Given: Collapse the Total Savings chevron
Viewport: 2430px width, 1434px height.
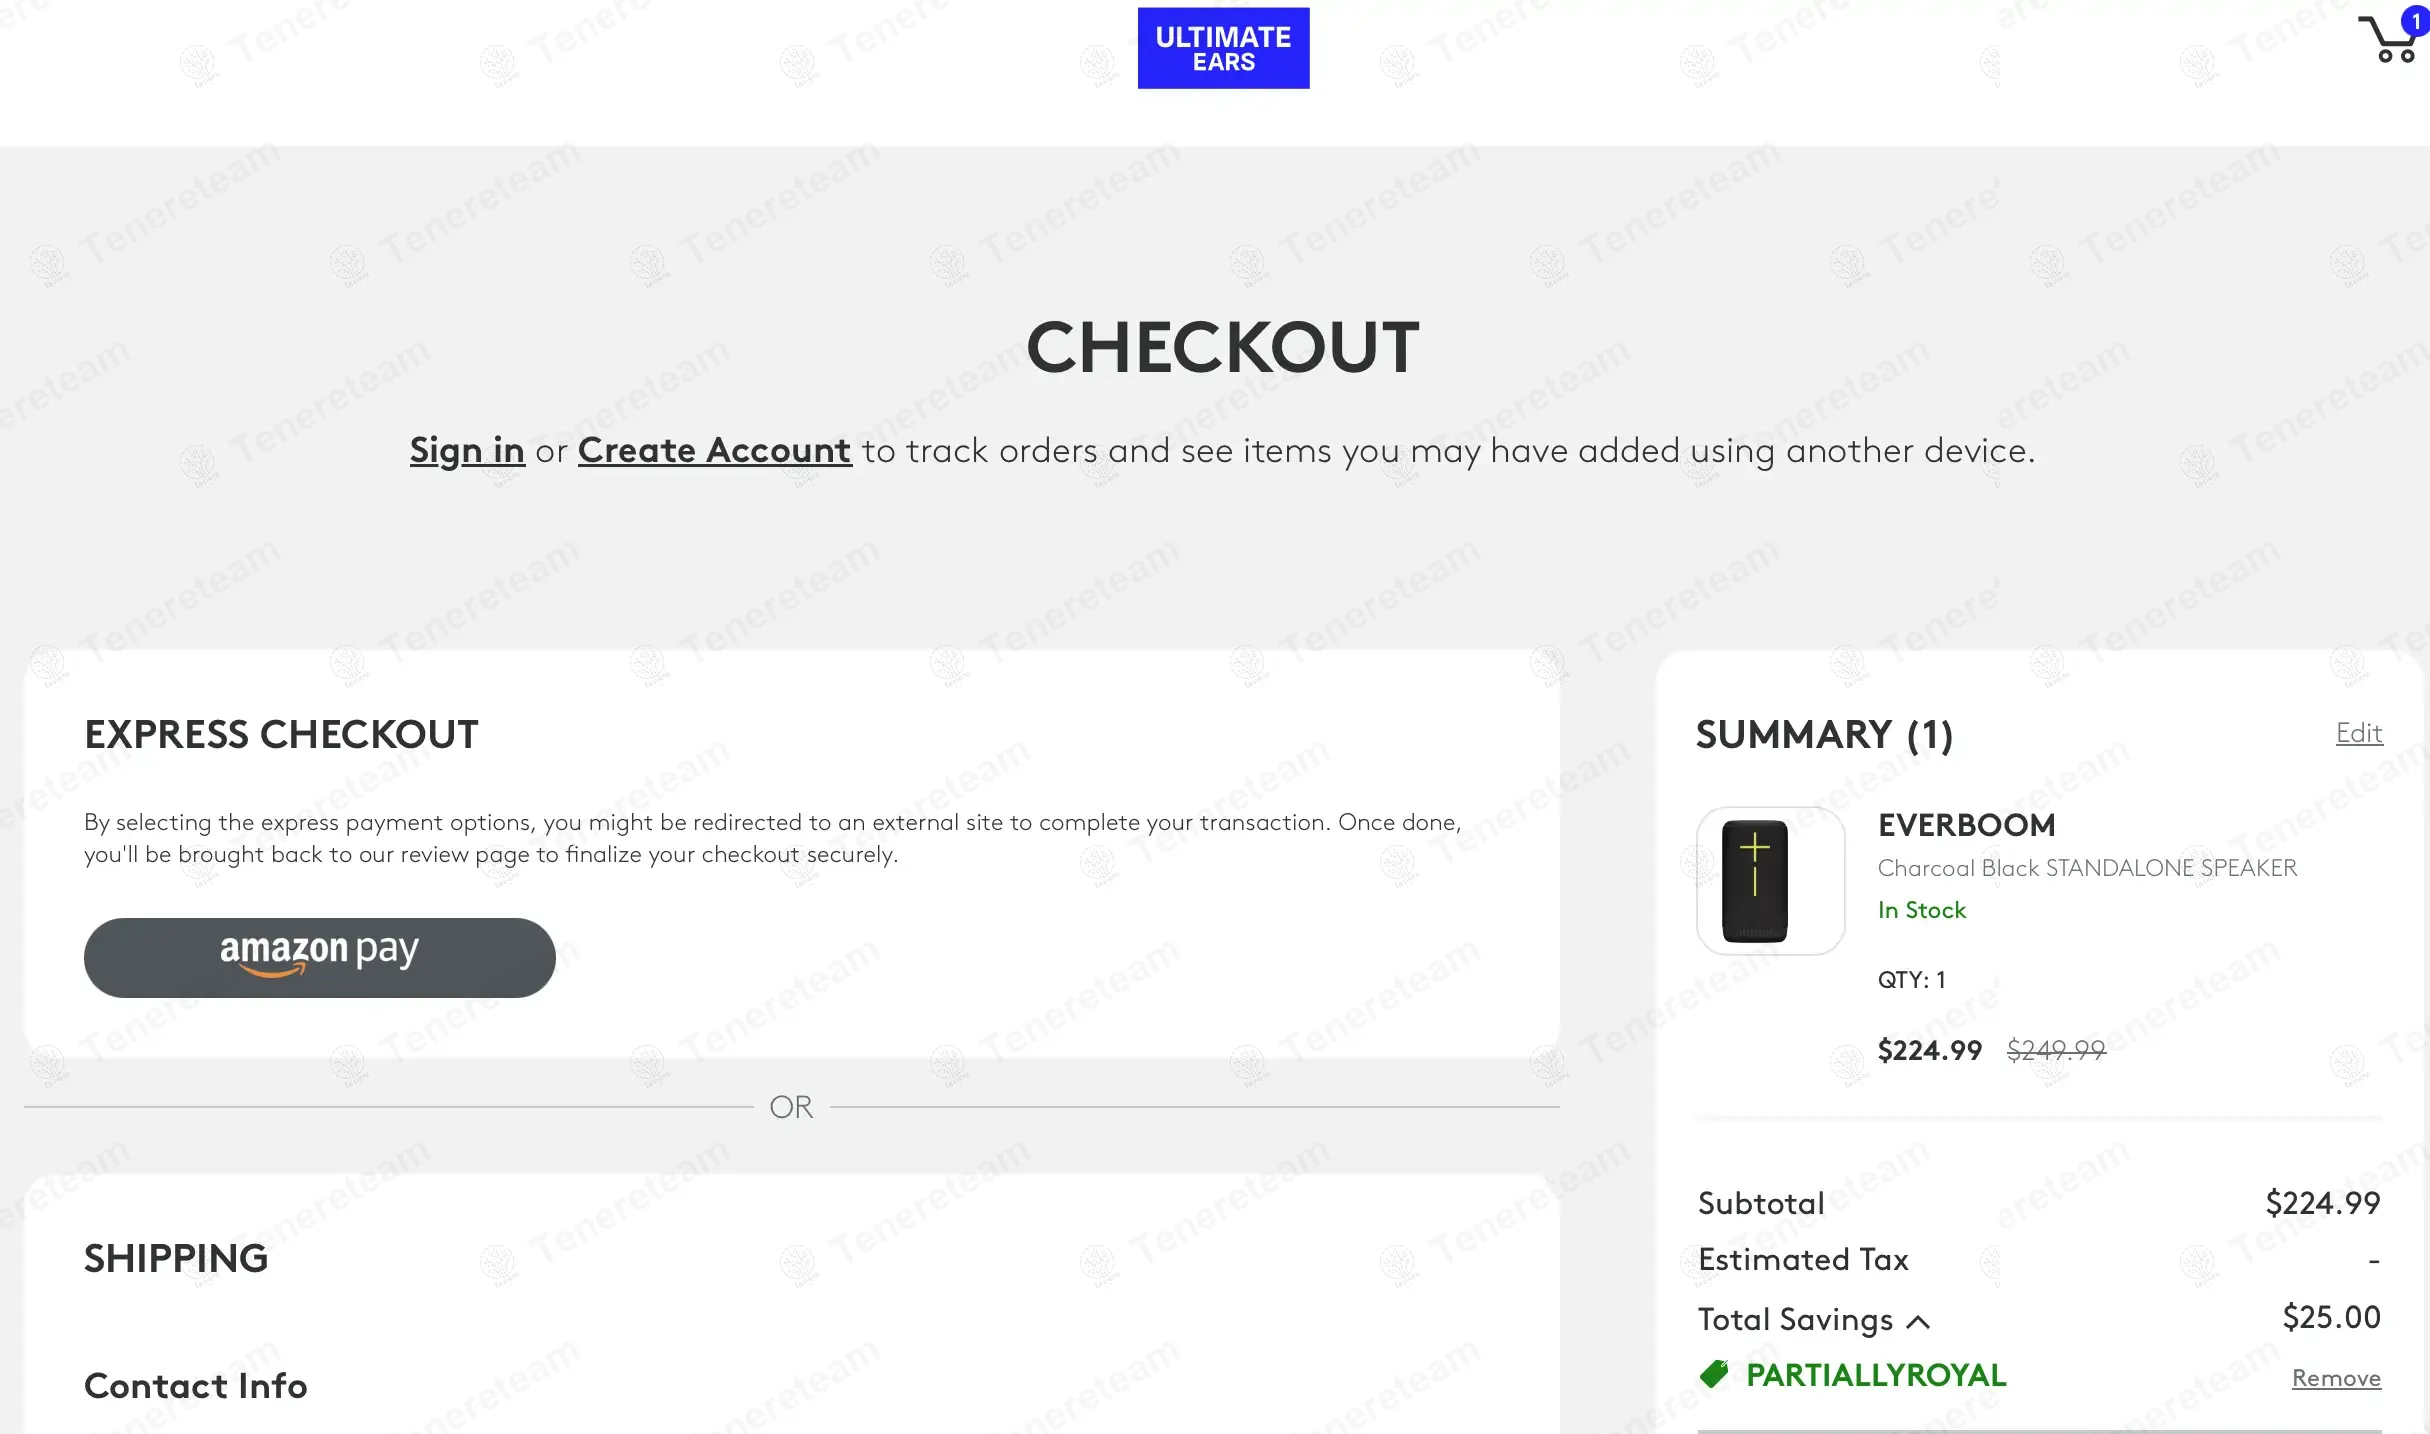Looking at the screenshot, I should point(1918,1322).
